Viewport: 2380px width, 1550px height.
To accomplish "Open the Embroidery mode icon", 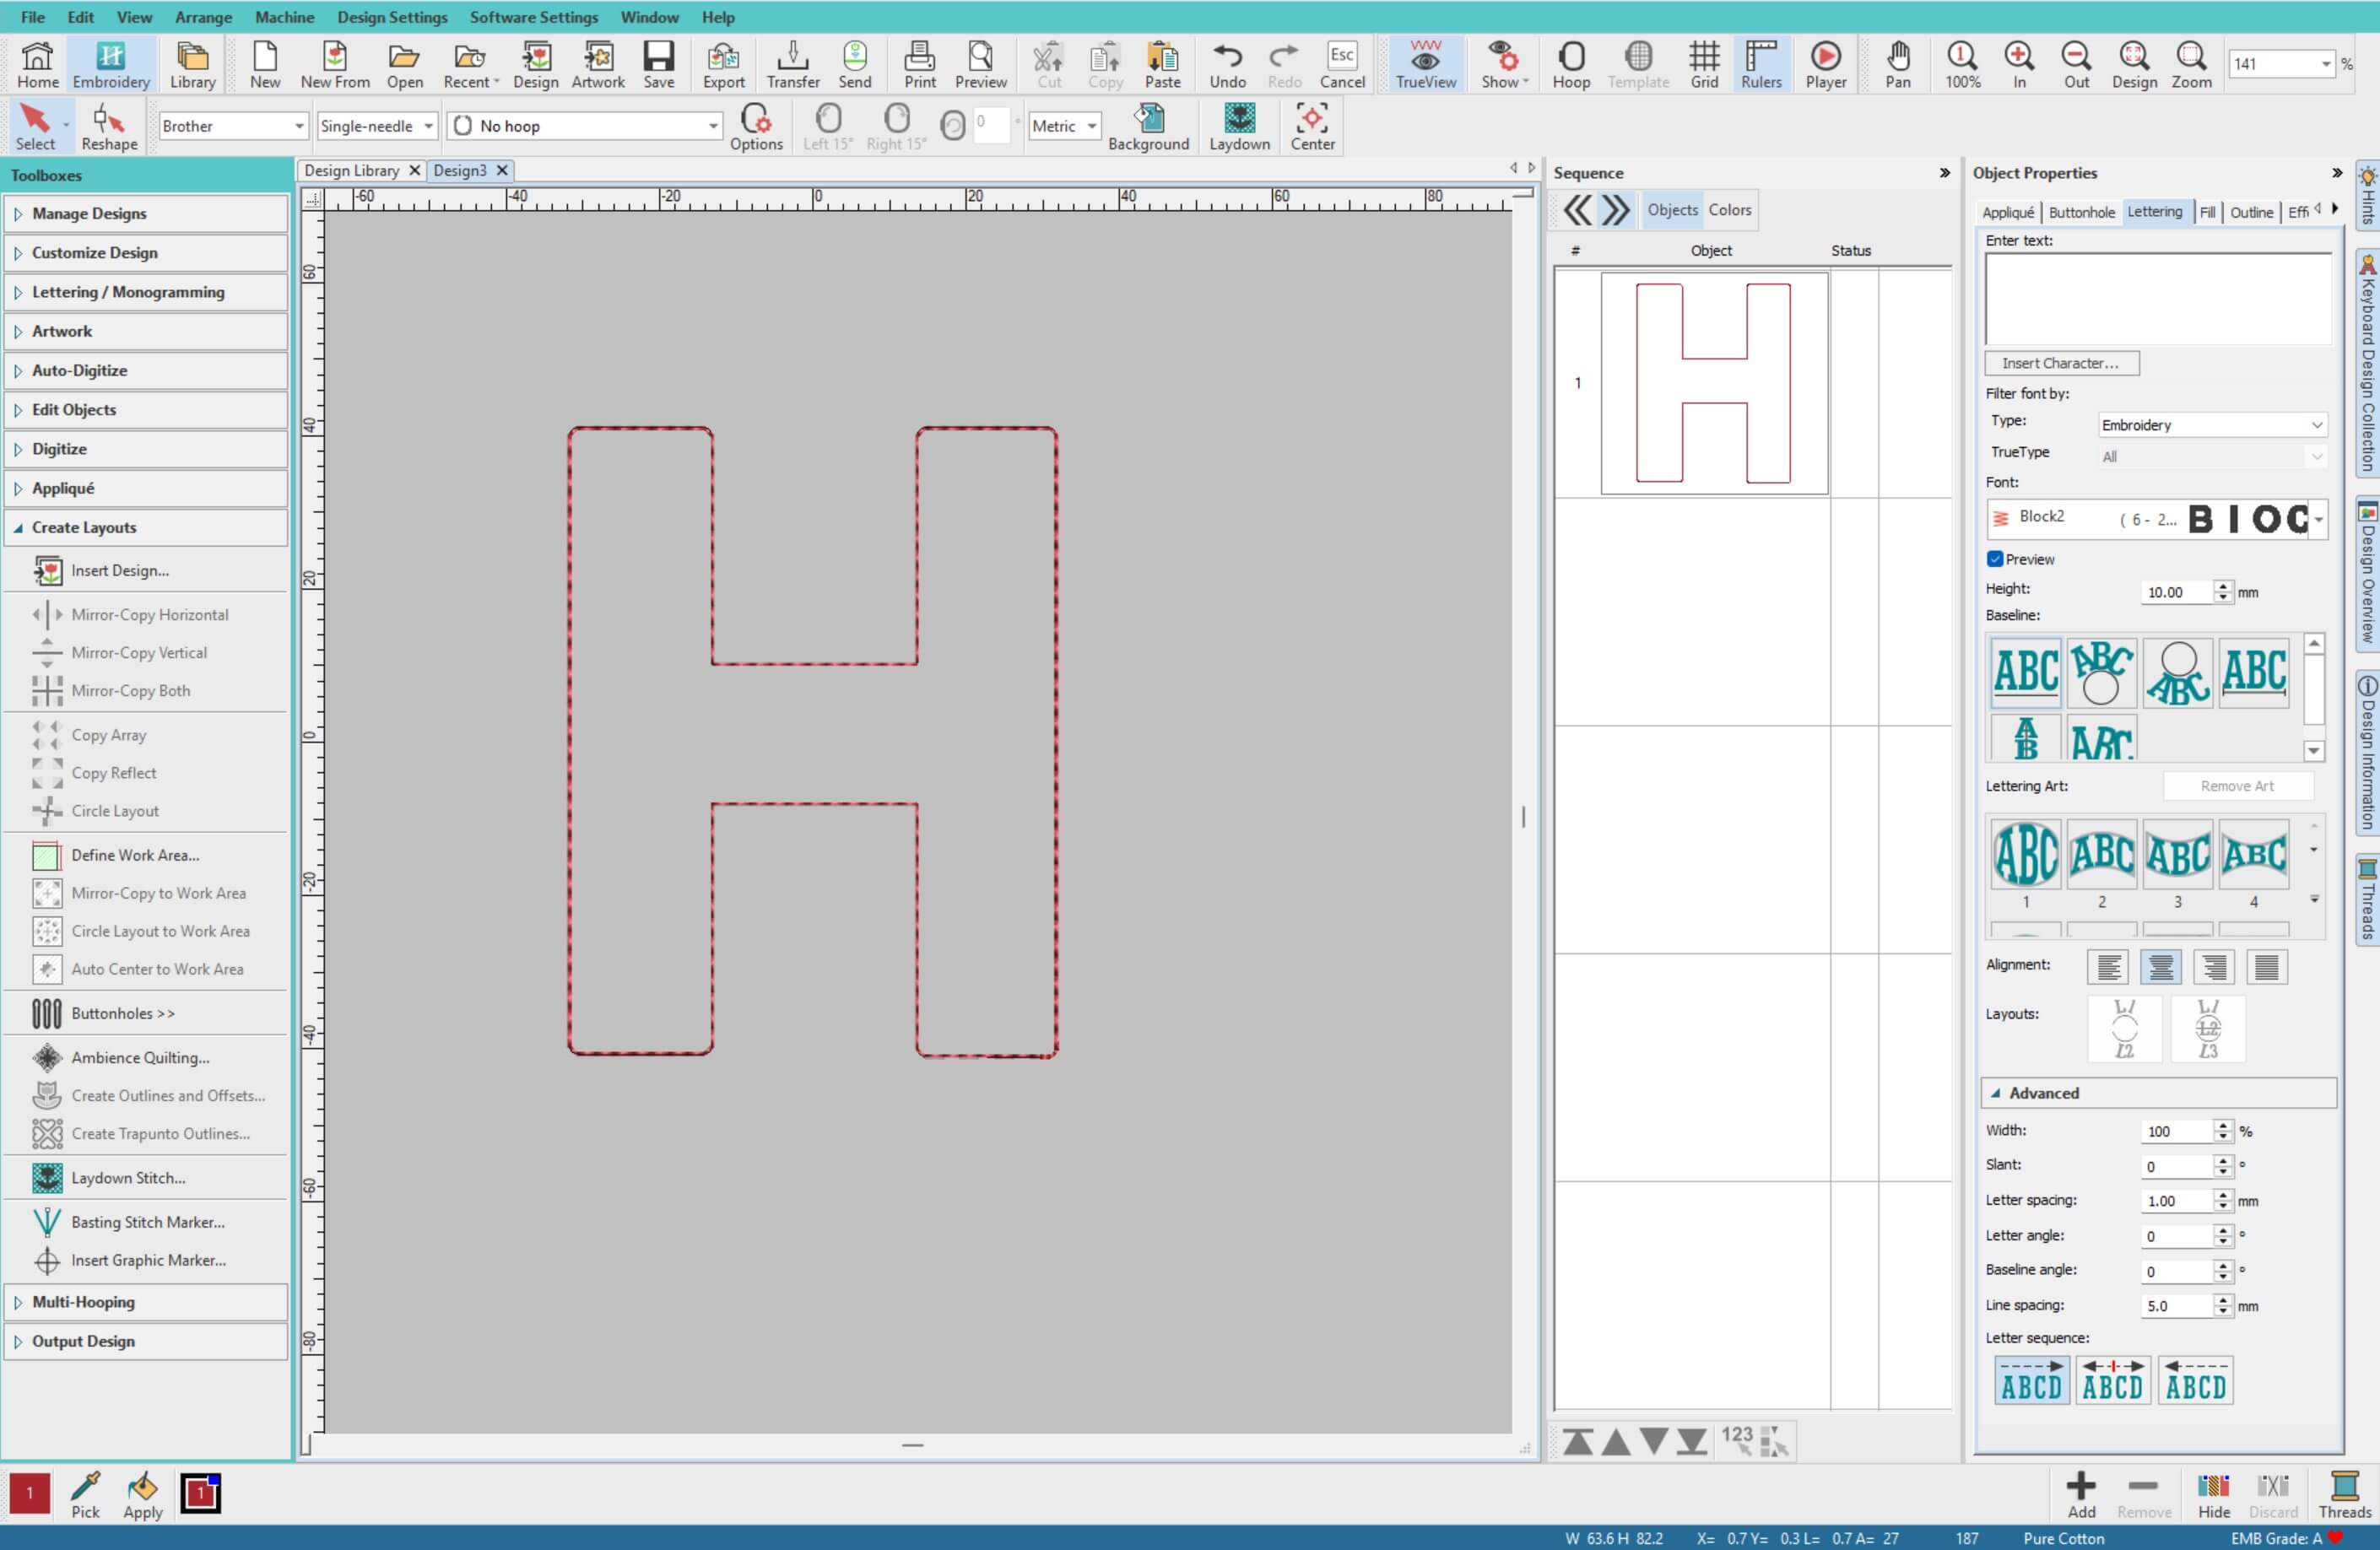I will pyautogui.click(x=111, y=64).
